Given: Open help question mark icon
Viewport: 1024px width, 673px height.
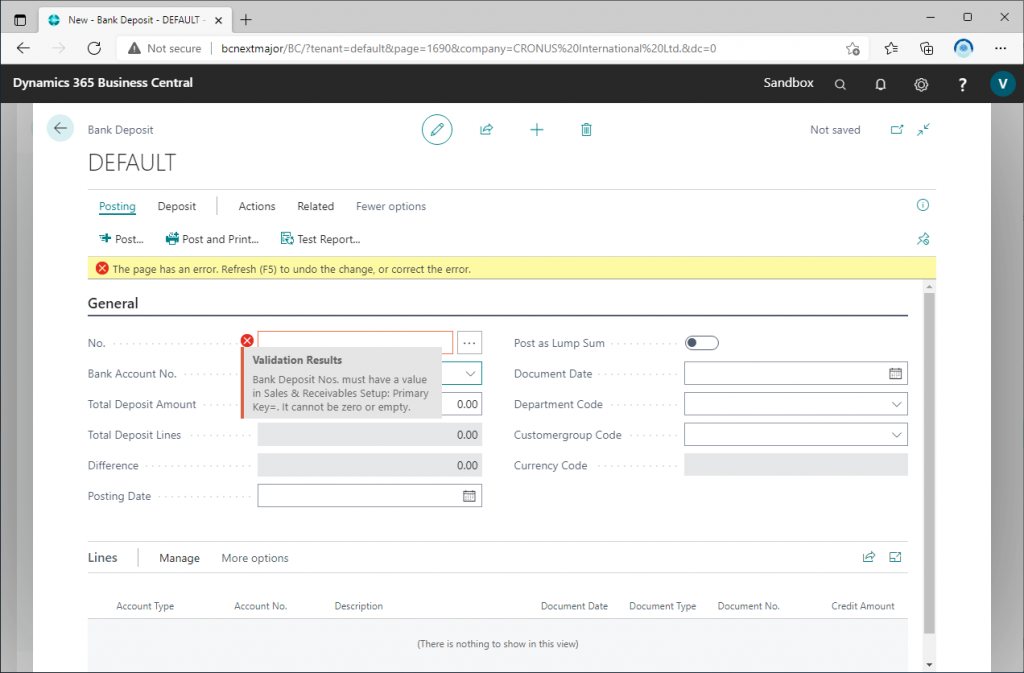Looking at the screenshot, I should pos(962,84).
